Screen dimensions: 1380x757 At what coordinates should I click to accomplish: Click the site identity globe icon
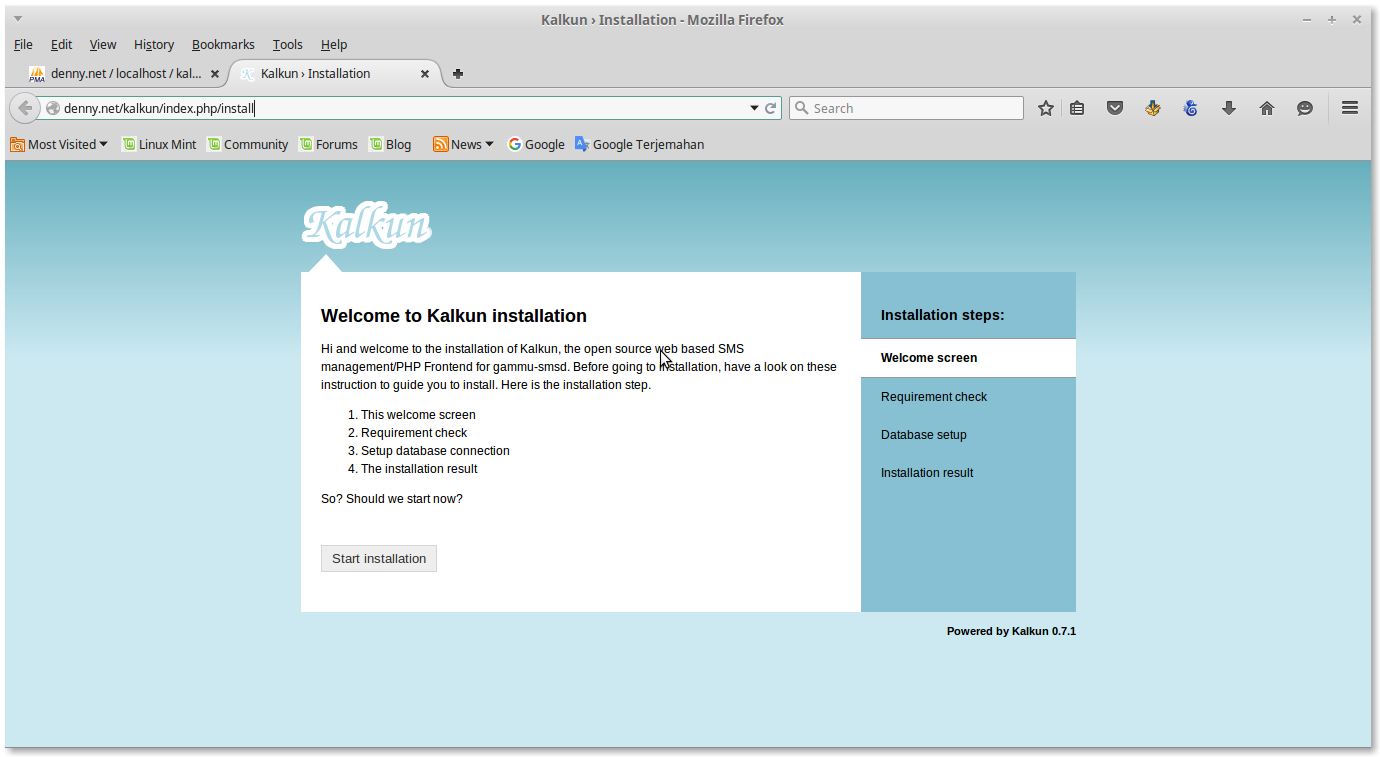pos(53,108)
